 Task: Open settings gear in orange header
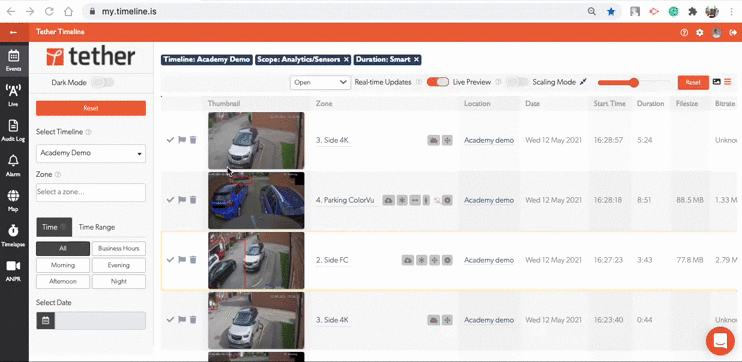click(x=700, y=32)
